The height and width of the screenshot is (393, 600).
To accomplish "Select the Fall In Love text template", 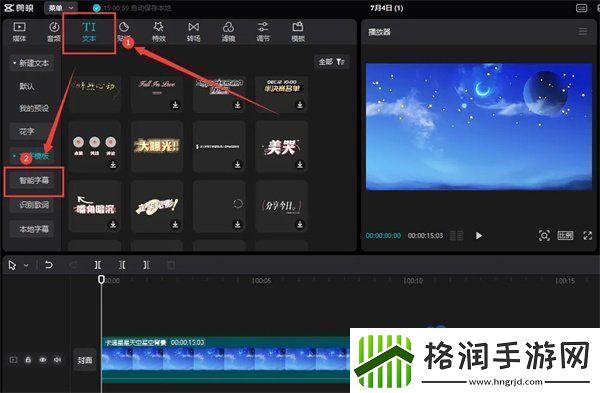I will pyautogui.click(x=157, y=94).
